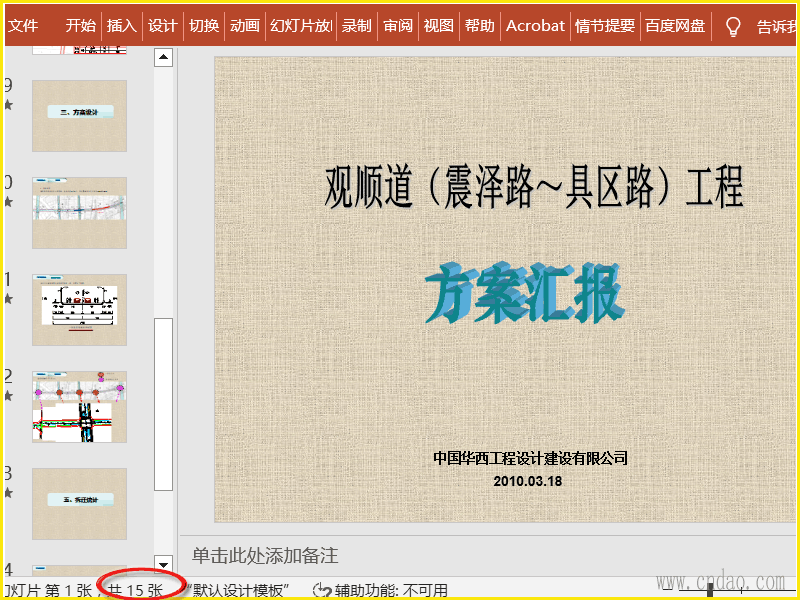Click the thumbnail scrollbar up arrow

[163, 57]
